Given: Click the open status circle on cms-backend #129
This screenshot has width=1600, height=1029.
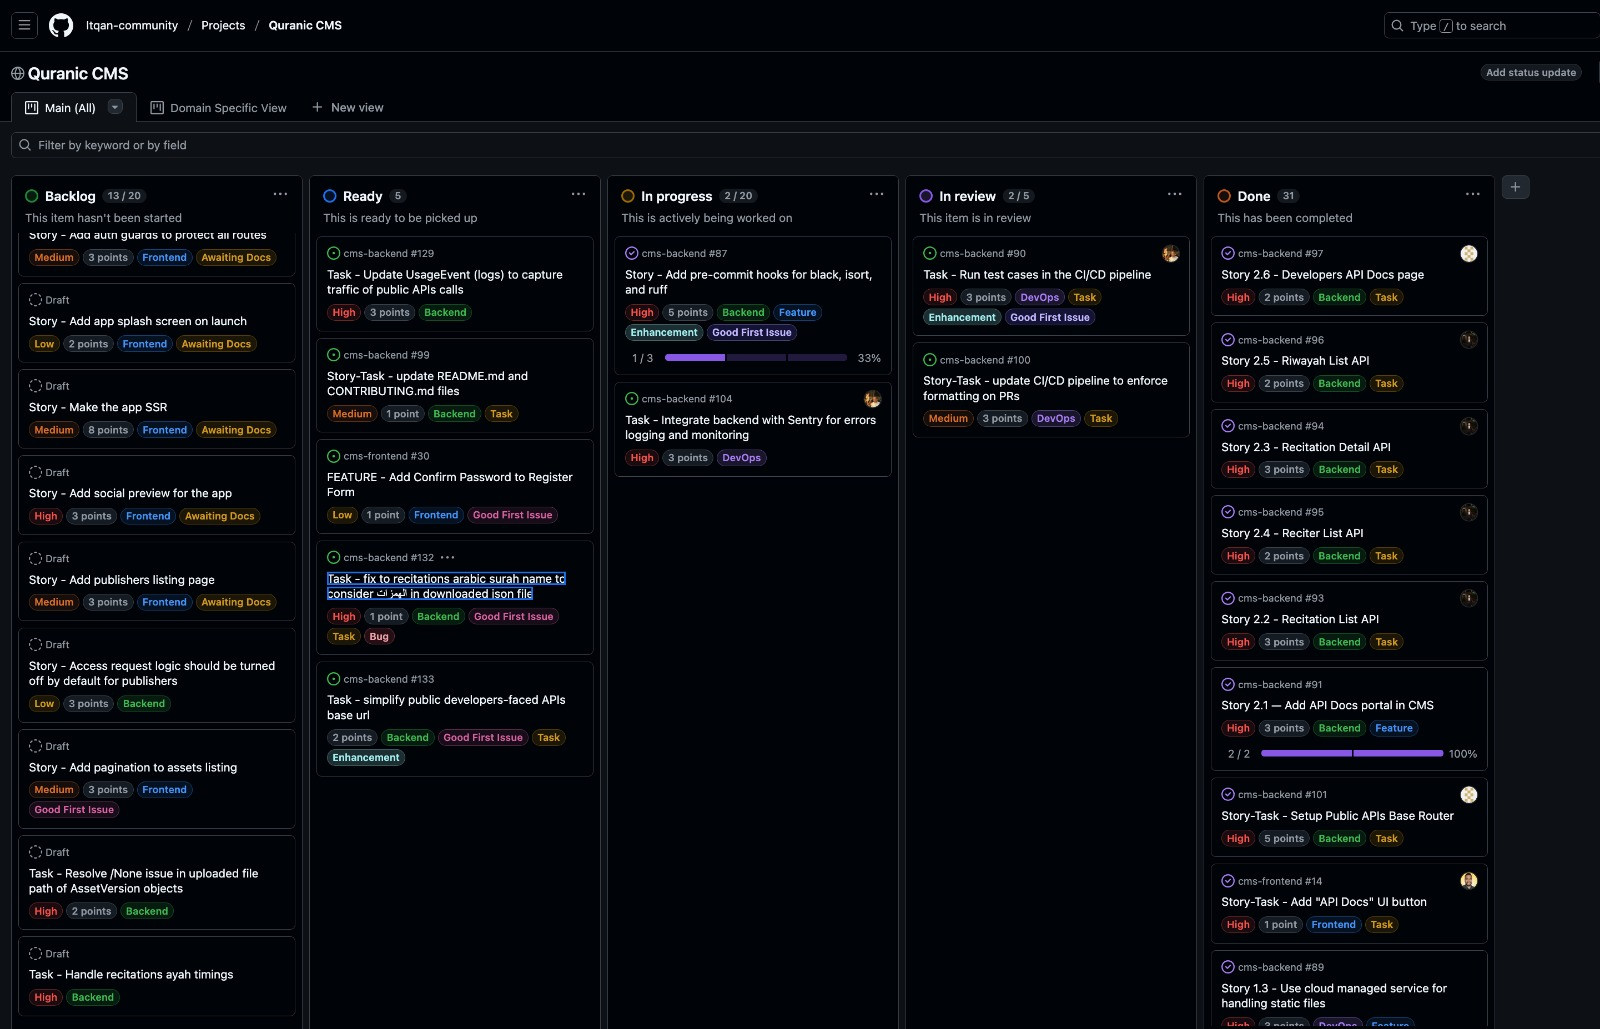Looking at the screenshot, I should pos(334,254).
